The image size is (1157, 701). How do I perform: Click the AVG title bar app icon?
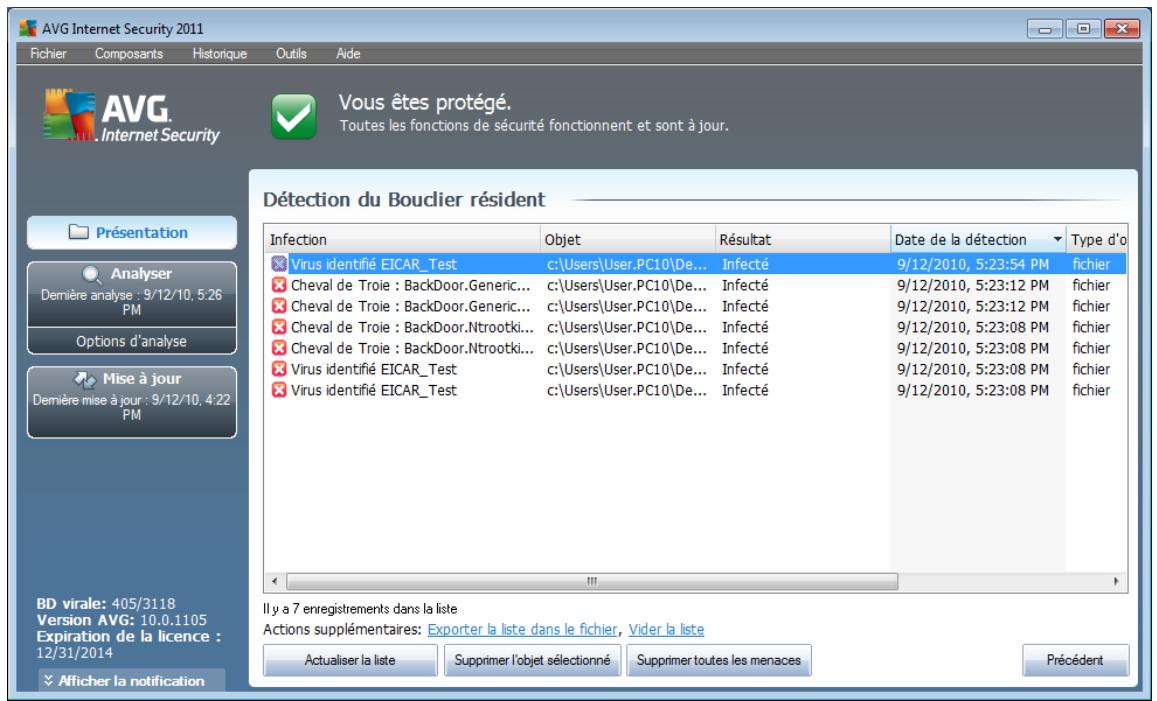[x=28, y=29]
